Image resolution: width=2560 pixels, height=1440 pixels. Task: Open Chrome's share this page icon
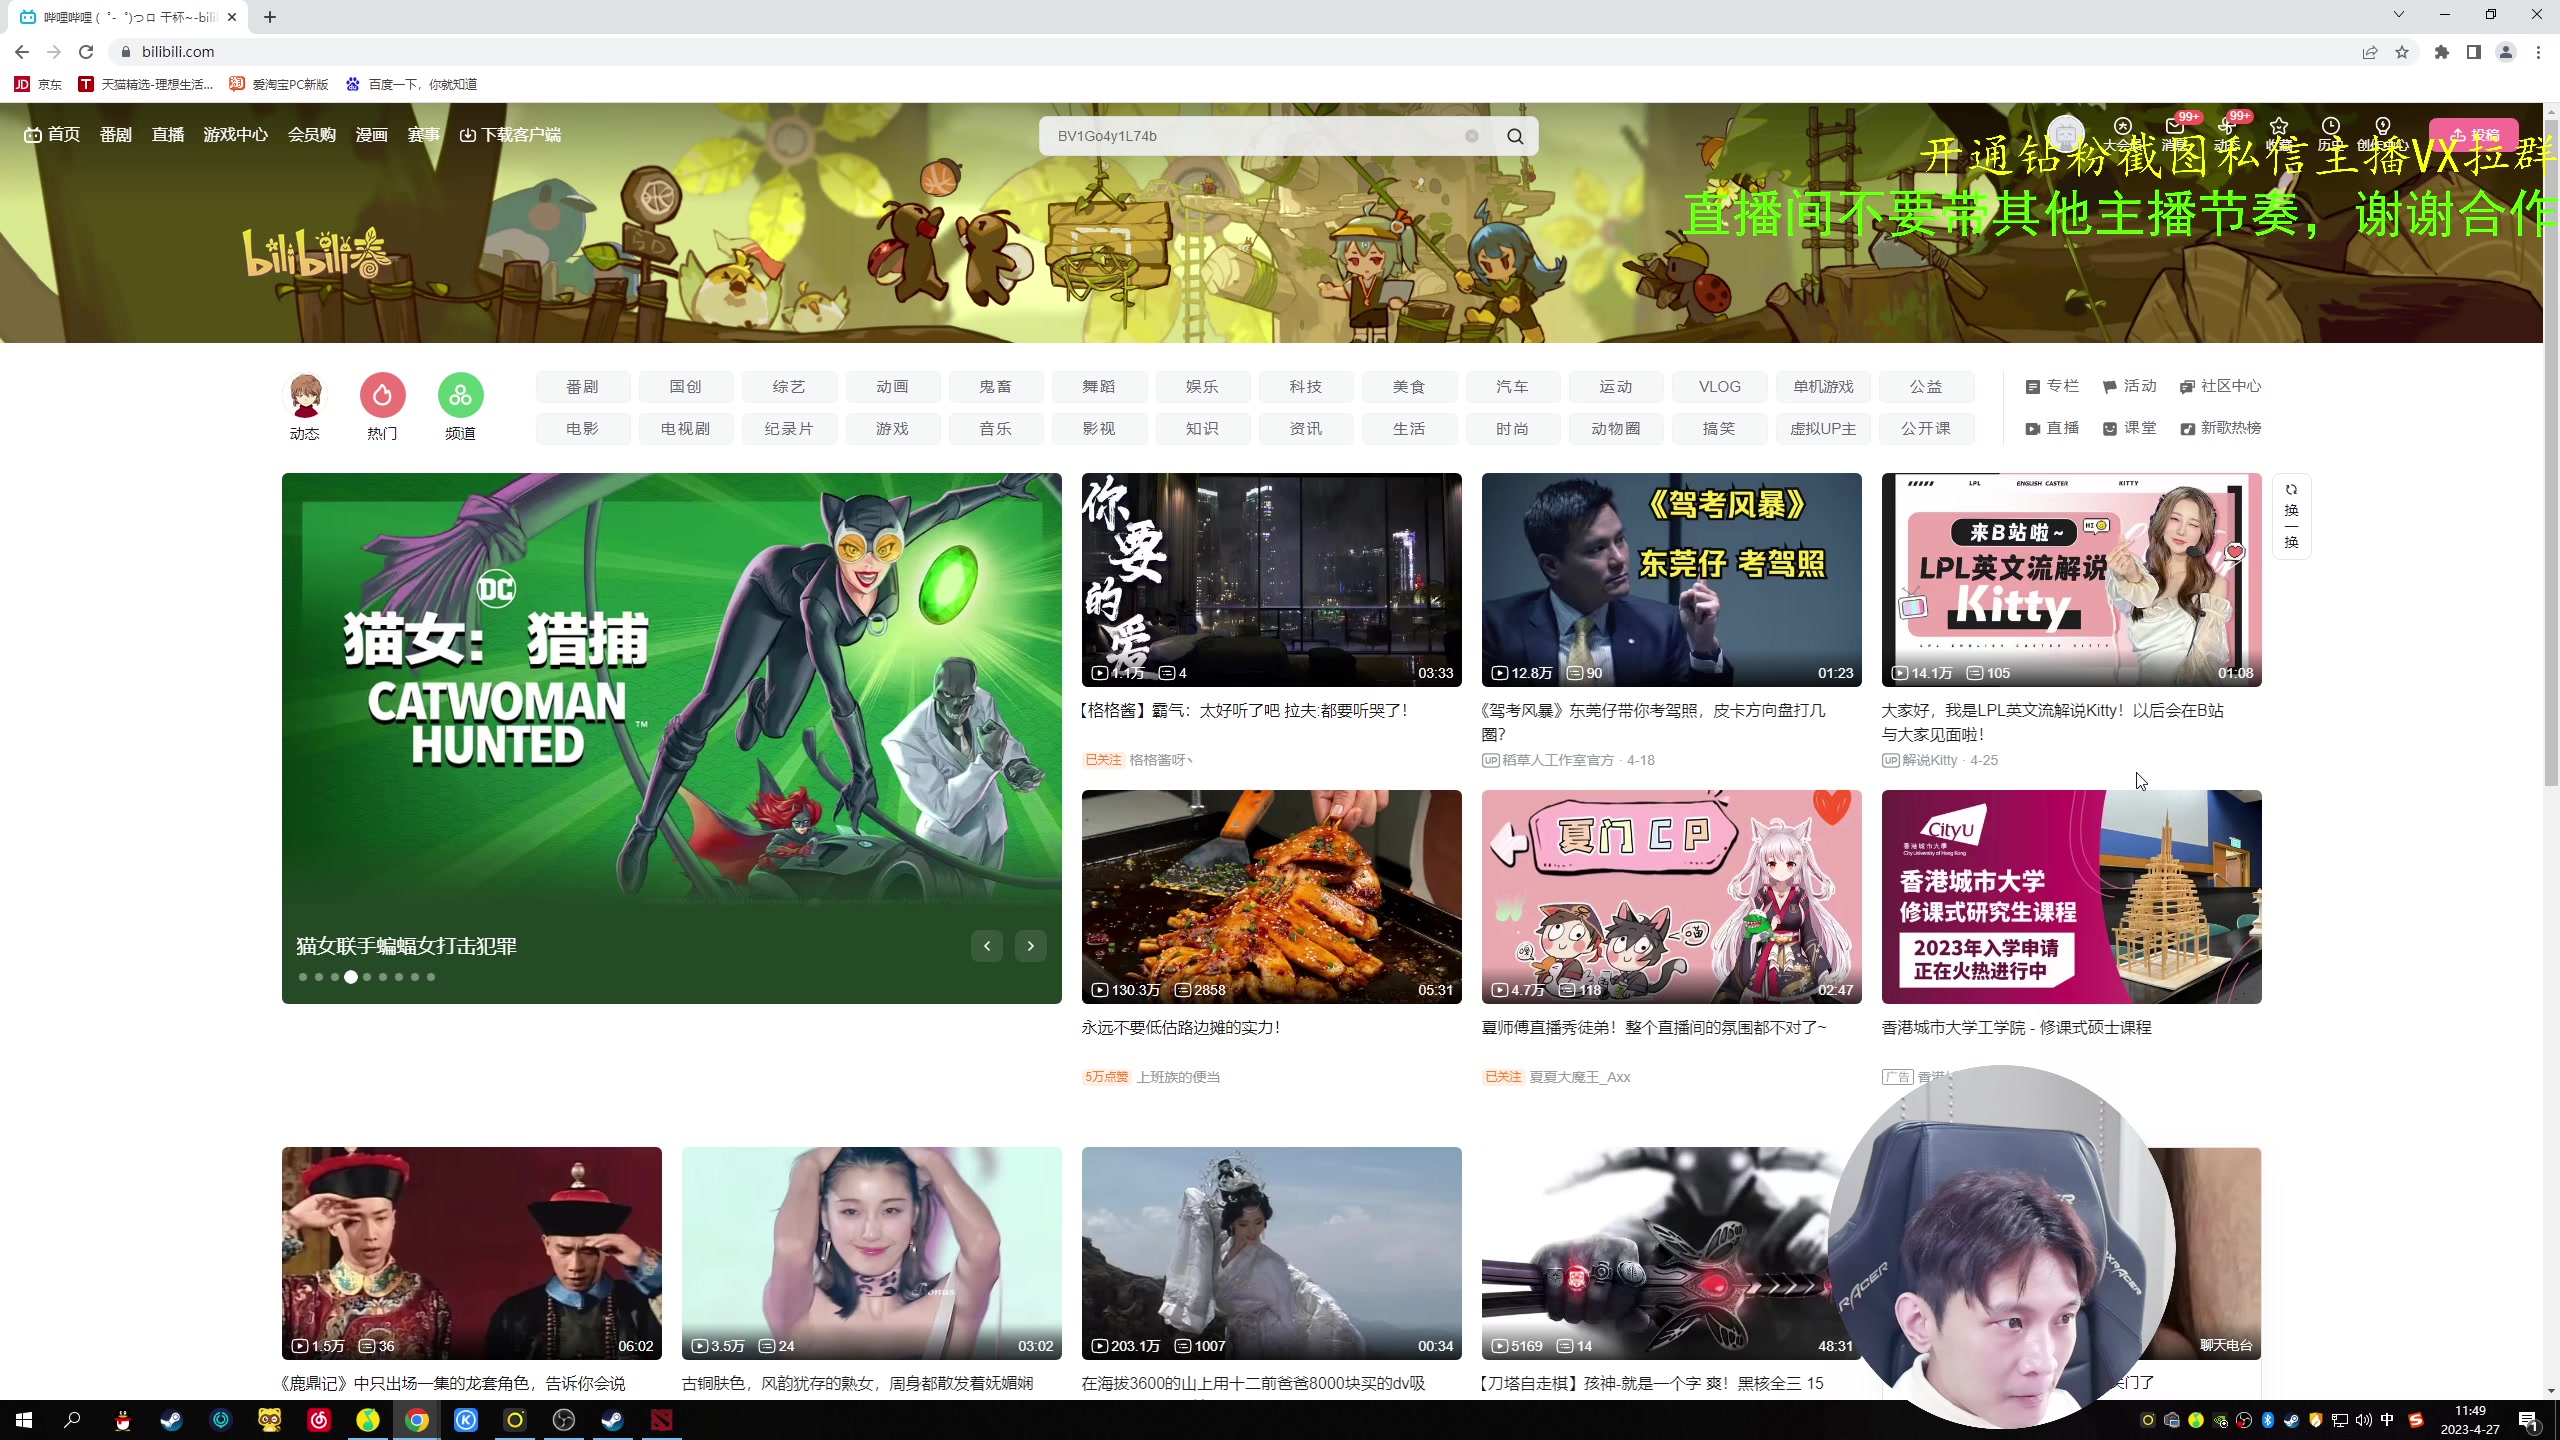[x=2370, y=52]
